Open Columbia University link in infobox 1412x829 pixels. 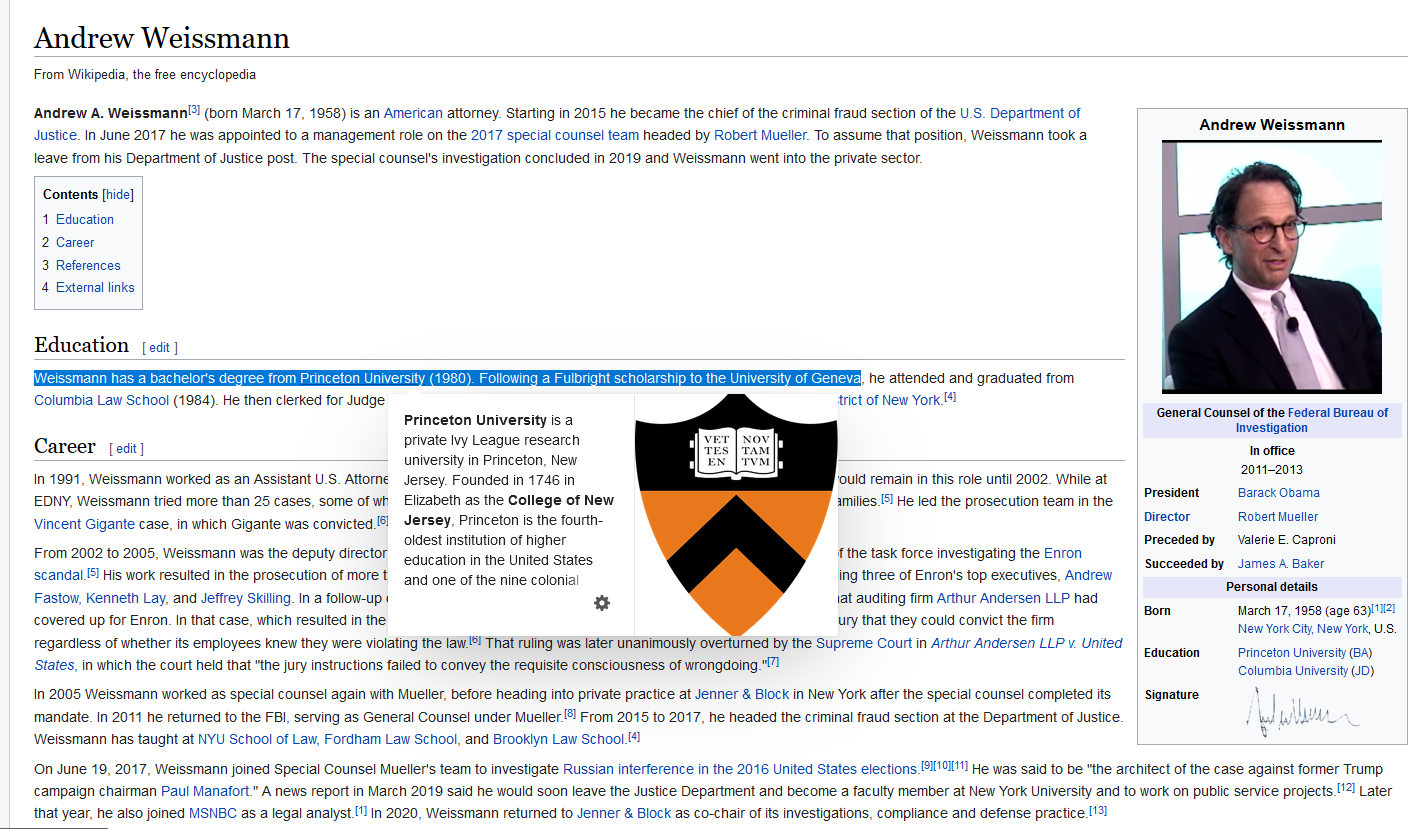click(1293, 671)
